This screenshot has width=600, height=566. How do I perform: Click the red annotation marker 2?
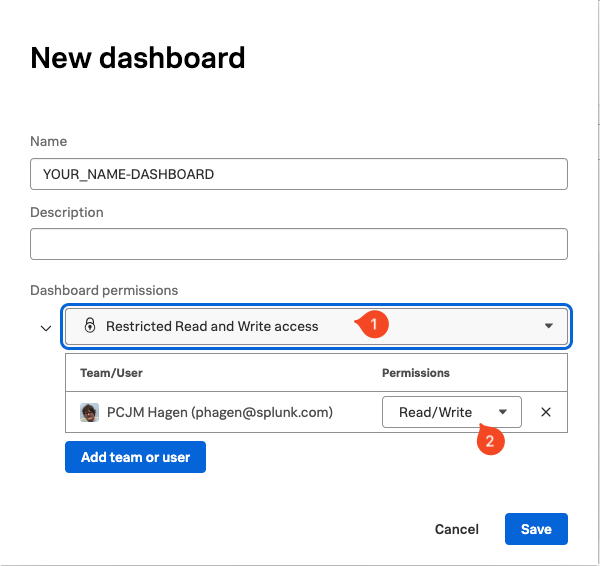tap(488, 442)
